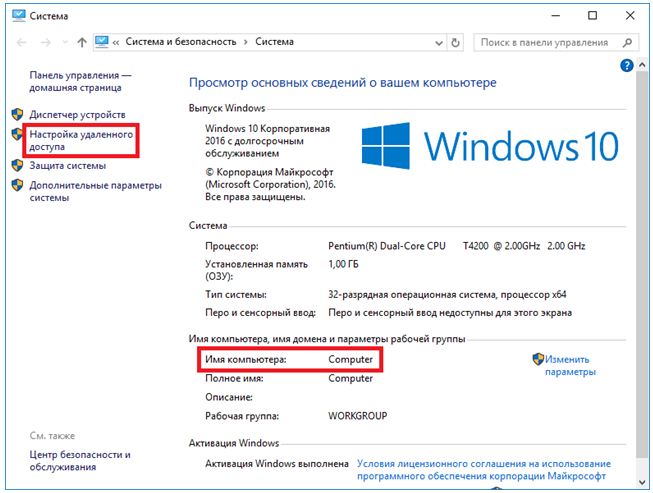
Task: Click shield icon next to 'Диспетчер устройств'
Action: tap(17, 114)
